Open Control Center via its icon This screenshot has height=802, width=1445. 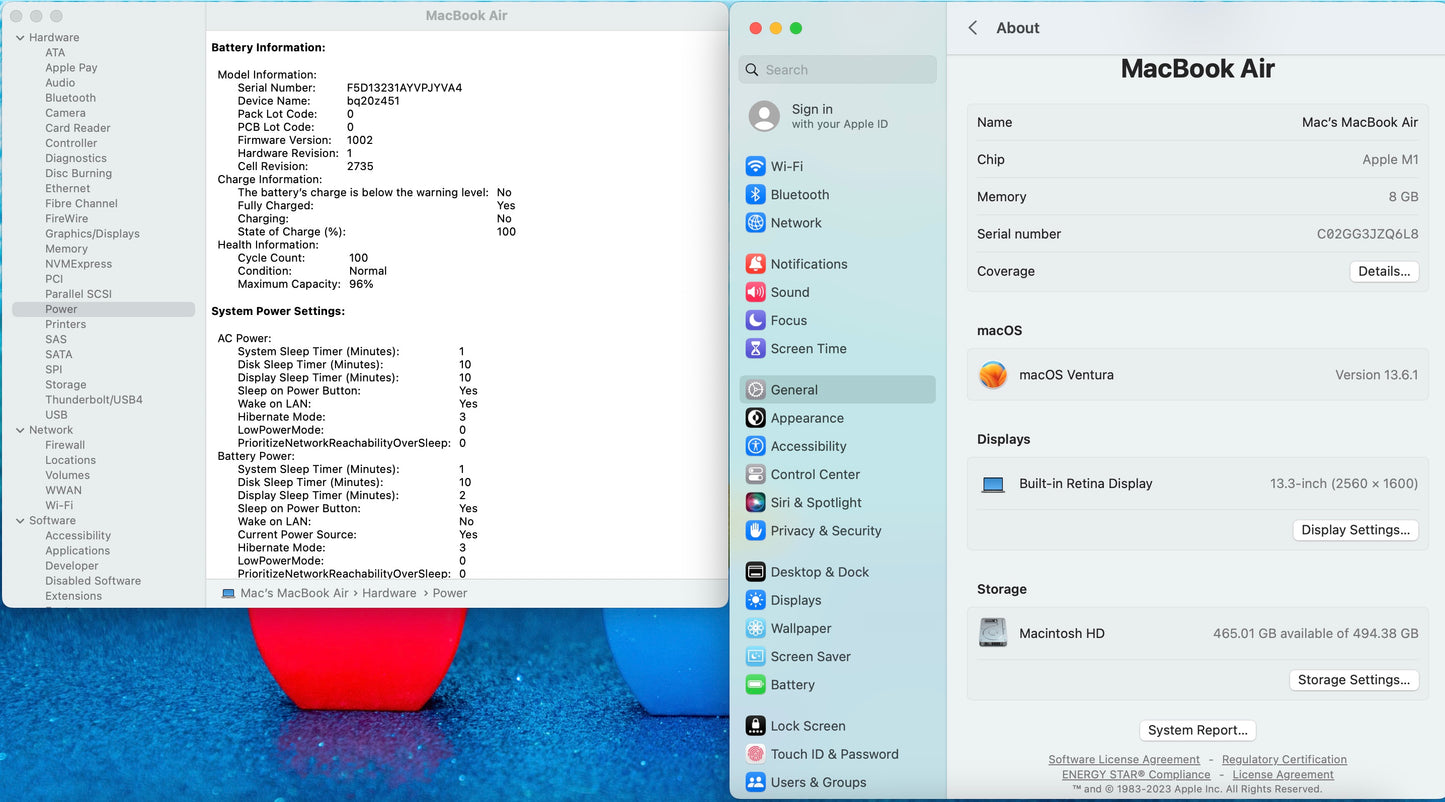755,474
